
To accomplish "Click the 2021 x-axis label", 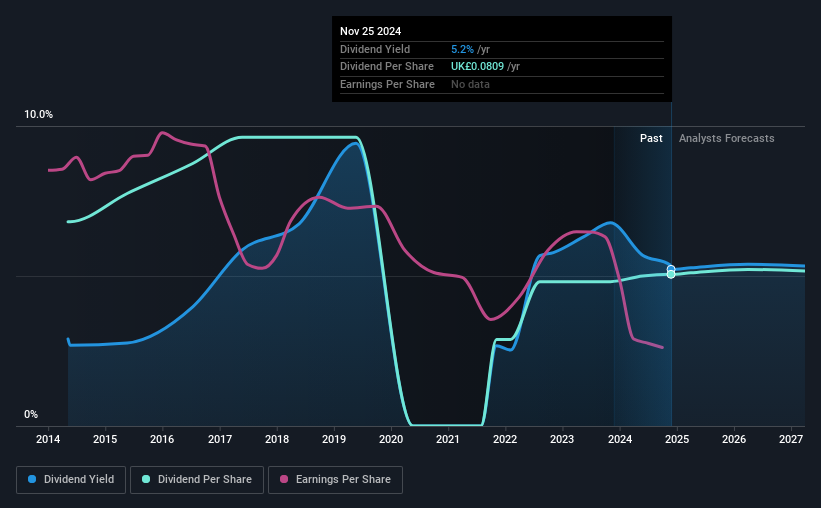I will click(448, 439).
